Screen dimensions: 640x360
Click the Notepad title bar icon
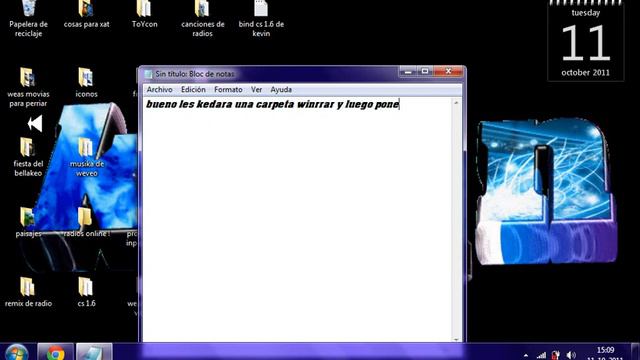click(148, 74)
